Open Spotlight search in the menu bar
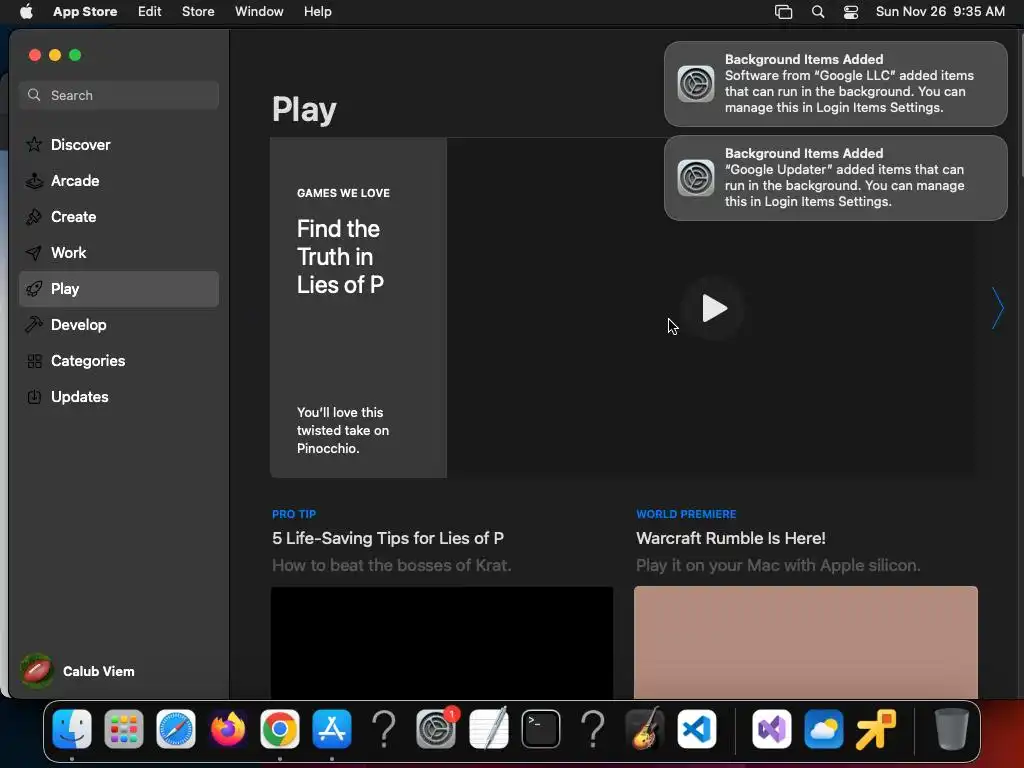This screenshot has height=768, width=1024. tap(818, 12)
